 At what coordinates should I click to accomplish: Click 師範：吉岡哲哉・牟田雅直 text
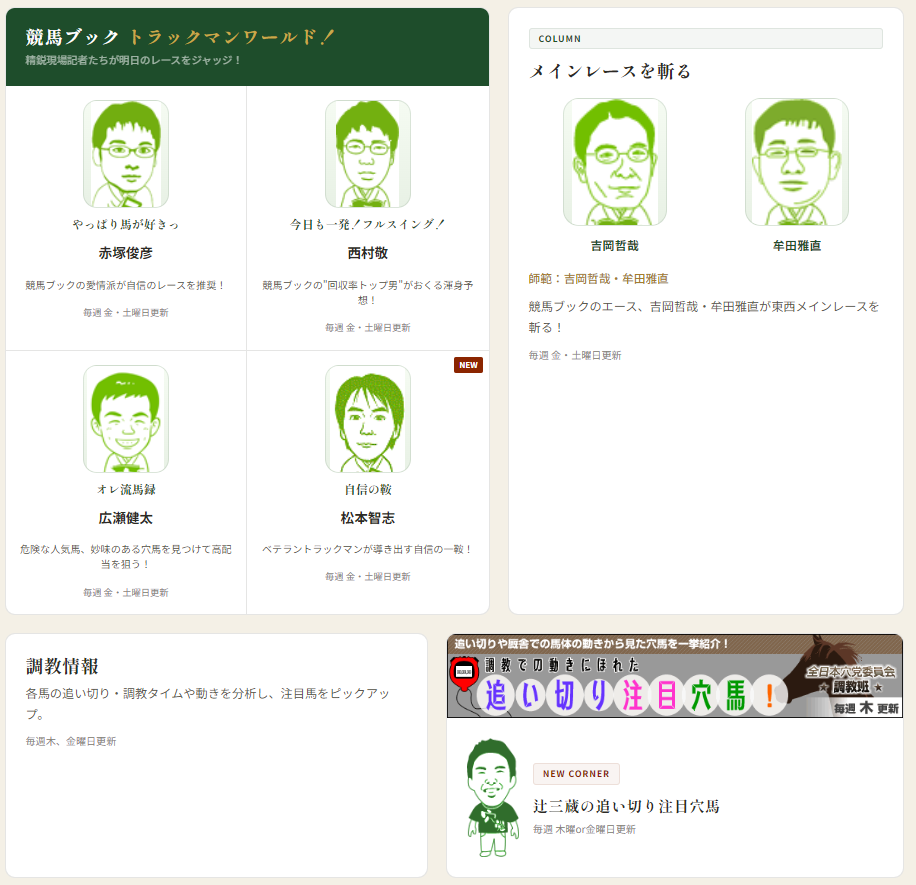[x=598, y=279]
